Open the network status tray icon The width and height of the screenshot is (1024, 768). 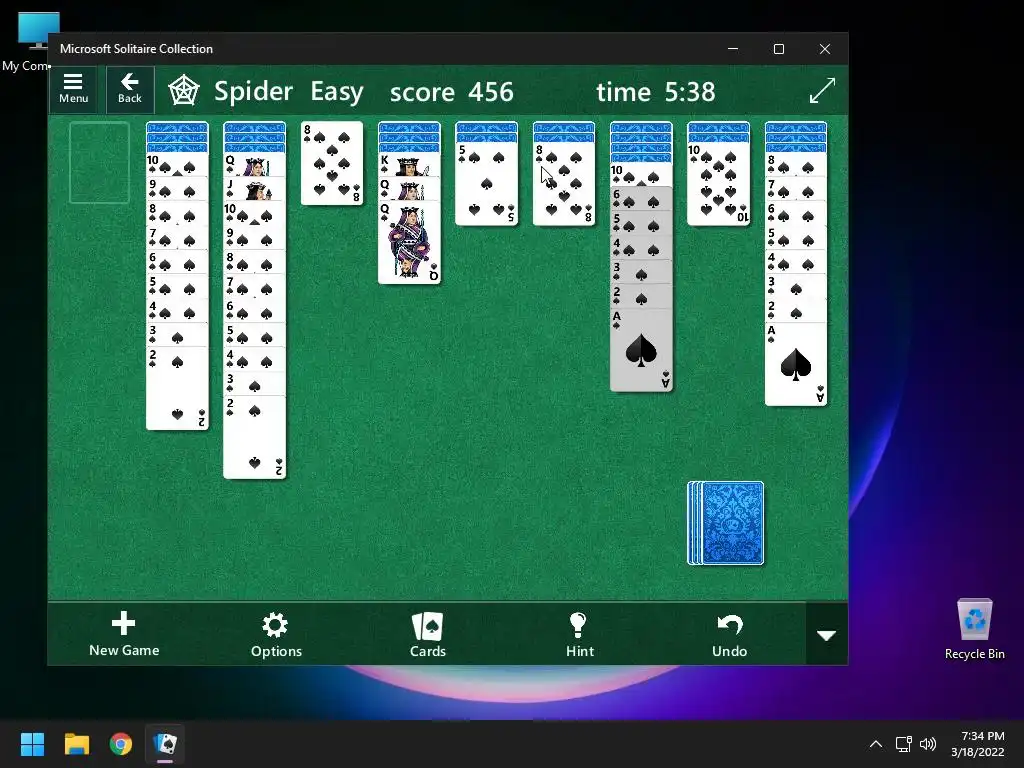click(904, 744)
